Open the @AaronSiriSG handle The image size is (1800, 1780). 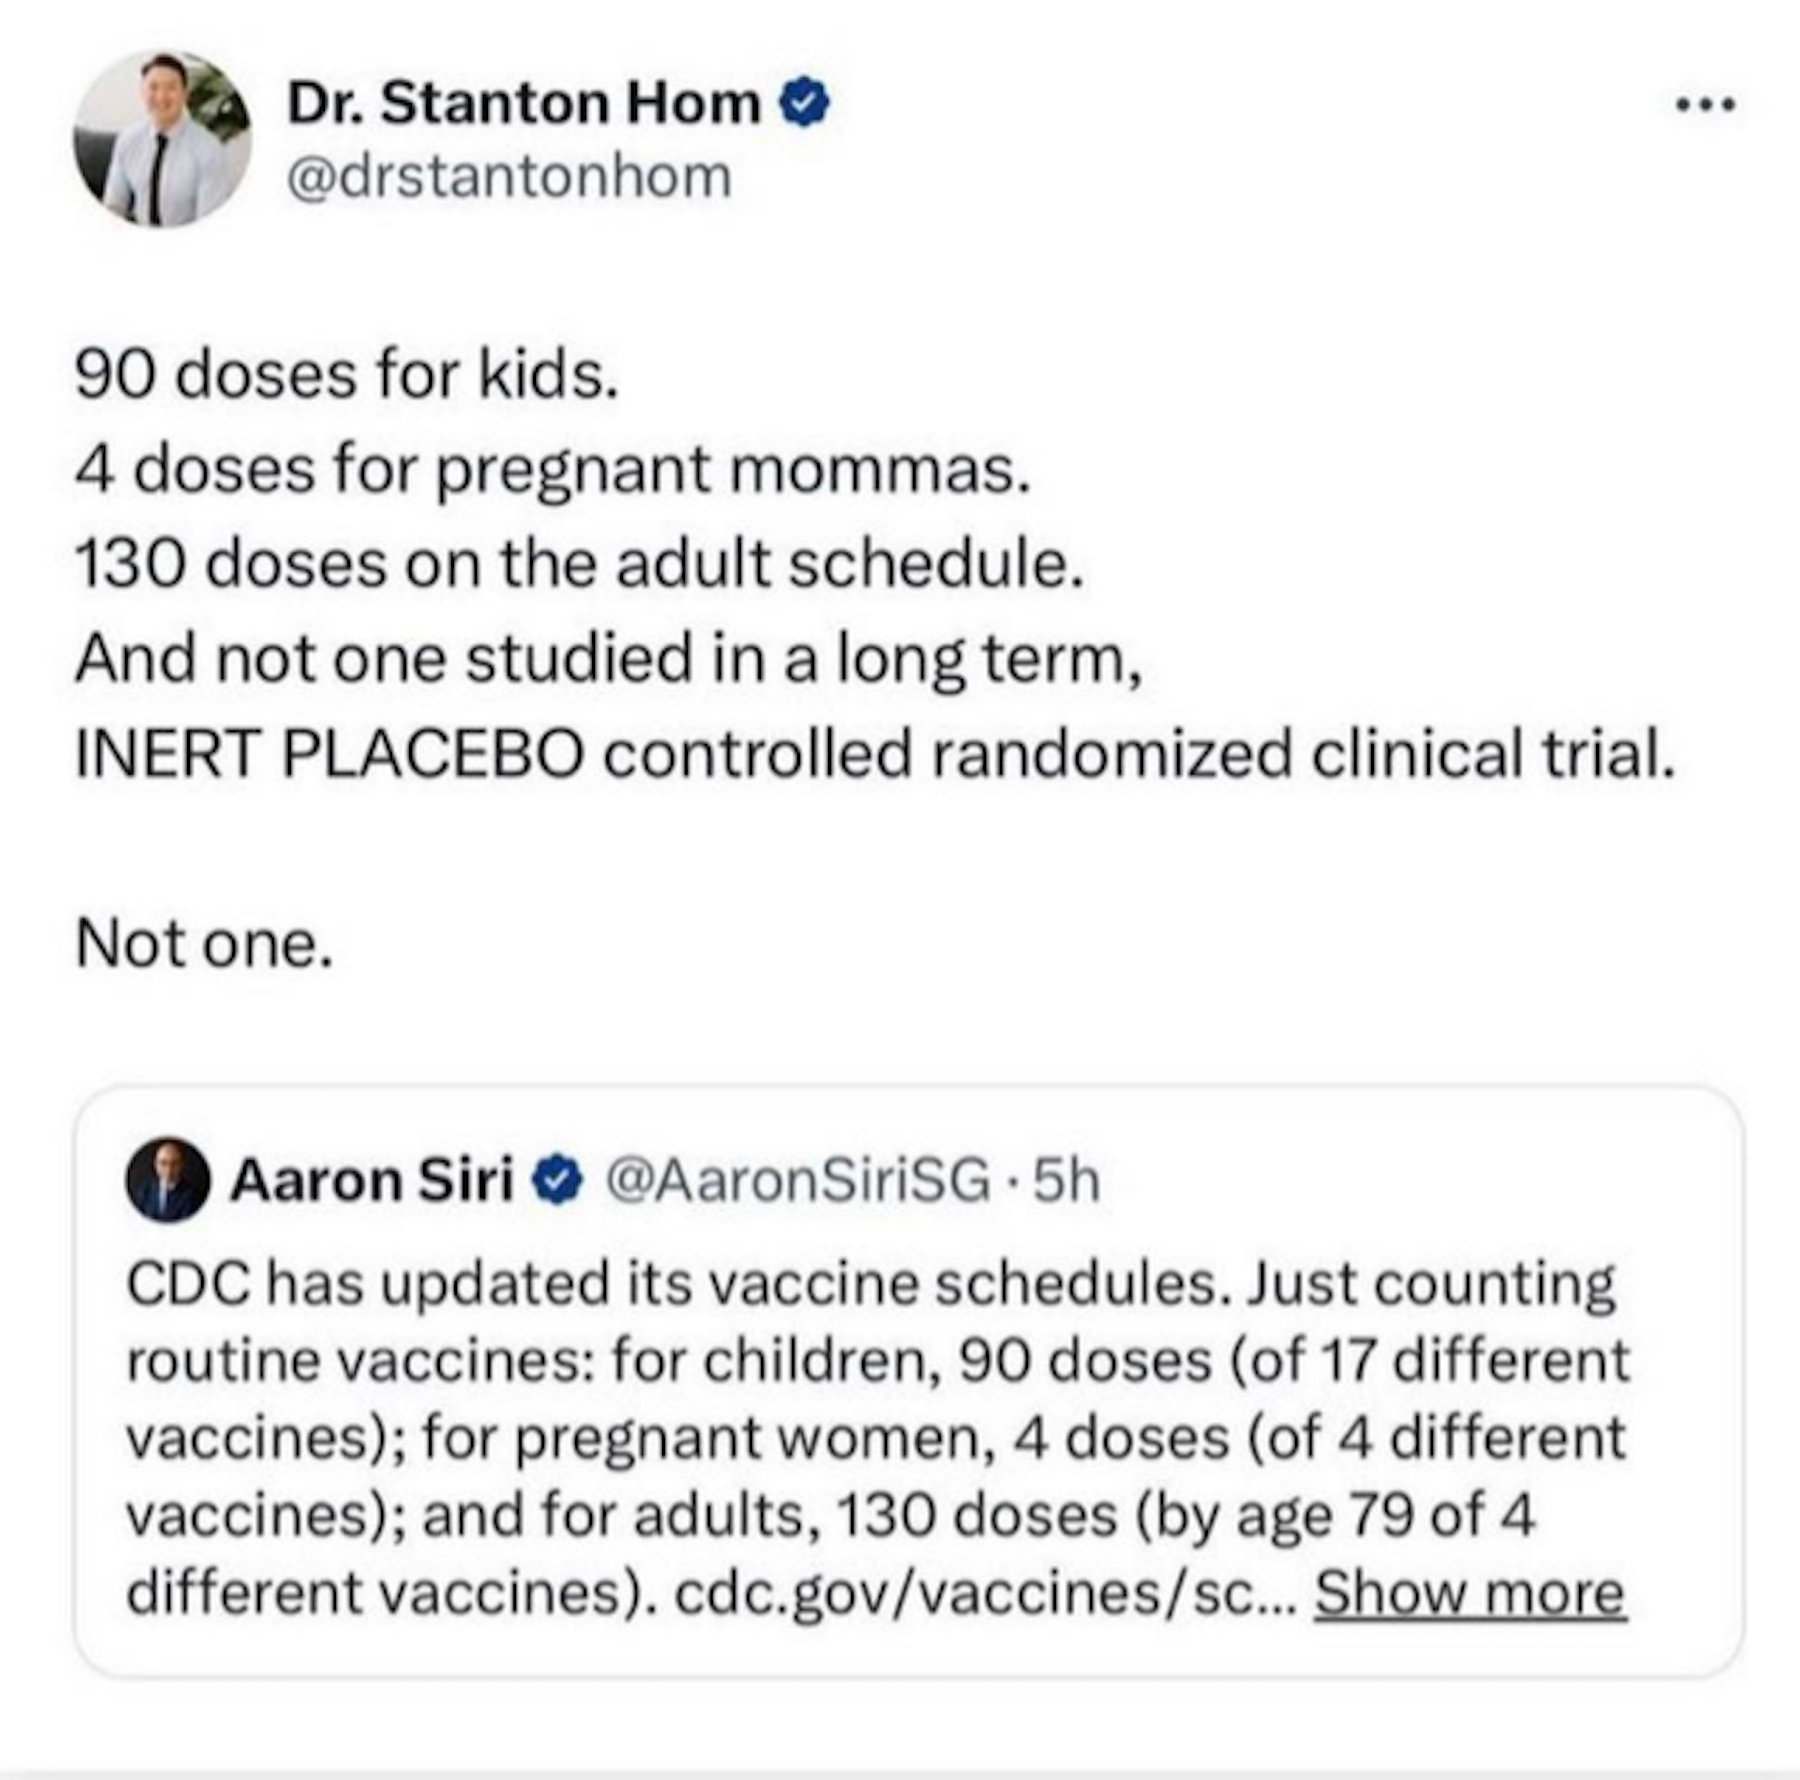coord(798,1180)
